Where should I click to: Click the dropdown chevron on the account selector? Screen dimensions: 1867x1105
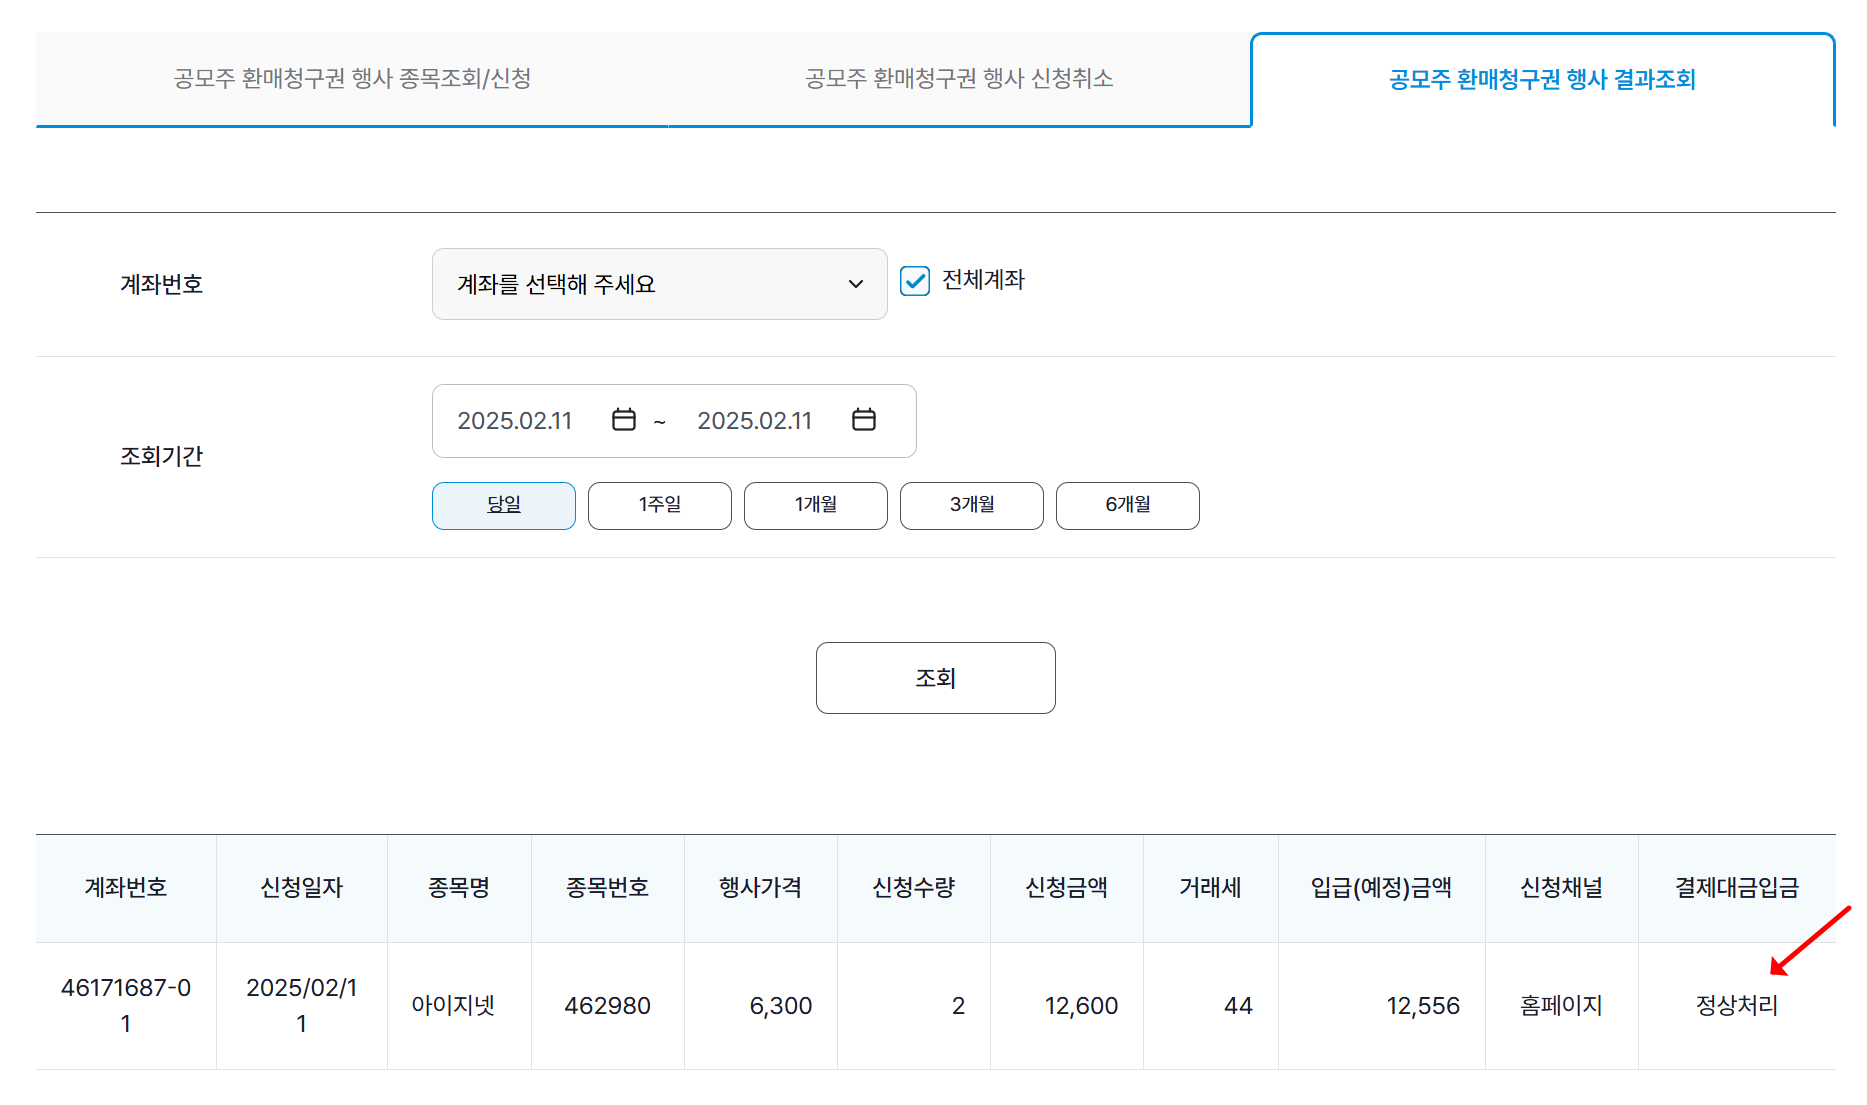coord(855,284)
